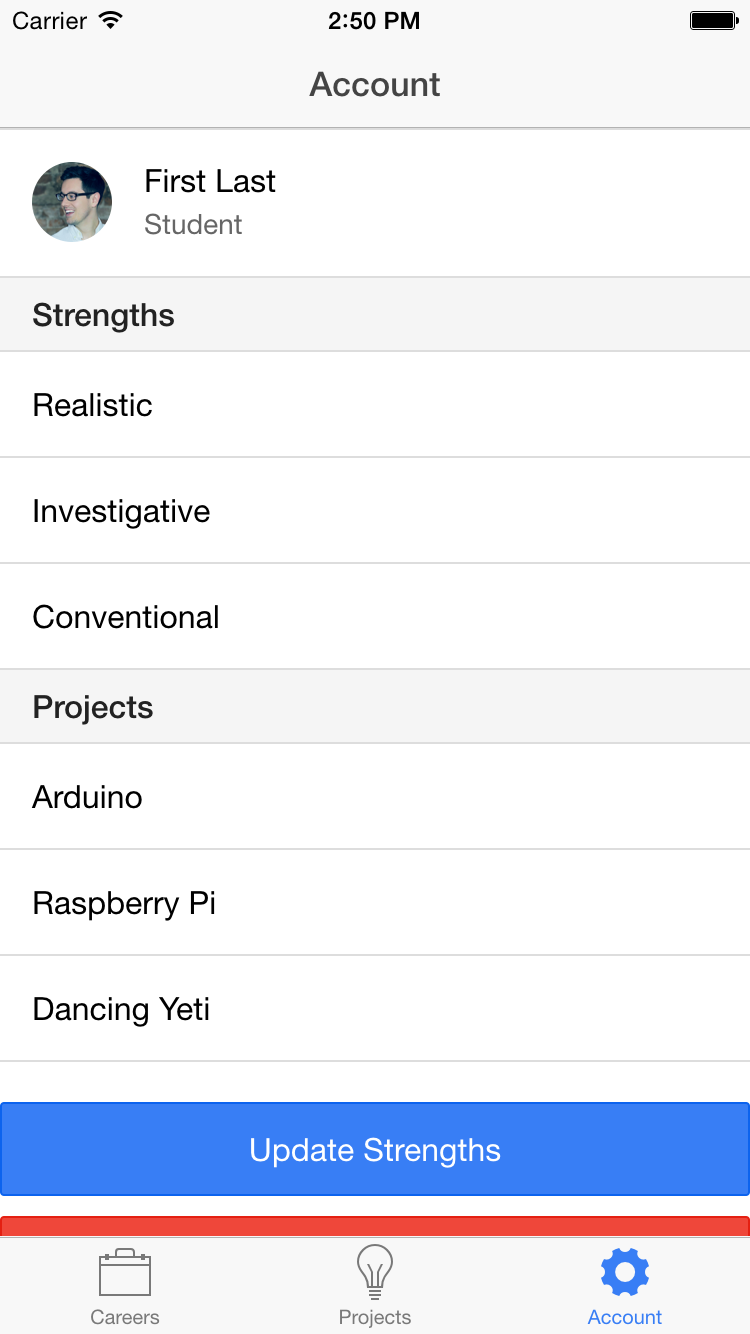Tap the Account navigation title
Viewport: 750px width, 1334px height.
[375, 84]
